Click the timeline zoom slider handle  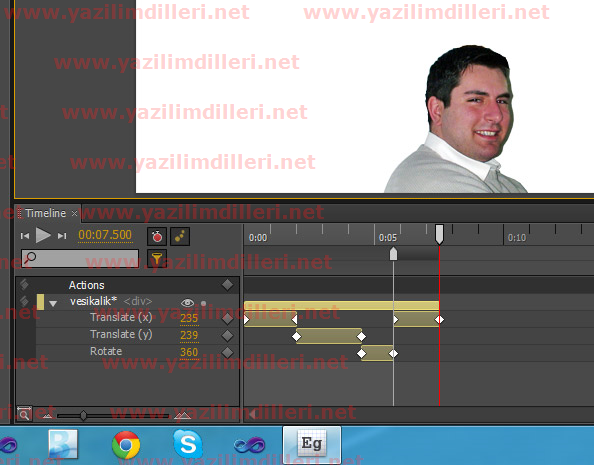(83, 416)
